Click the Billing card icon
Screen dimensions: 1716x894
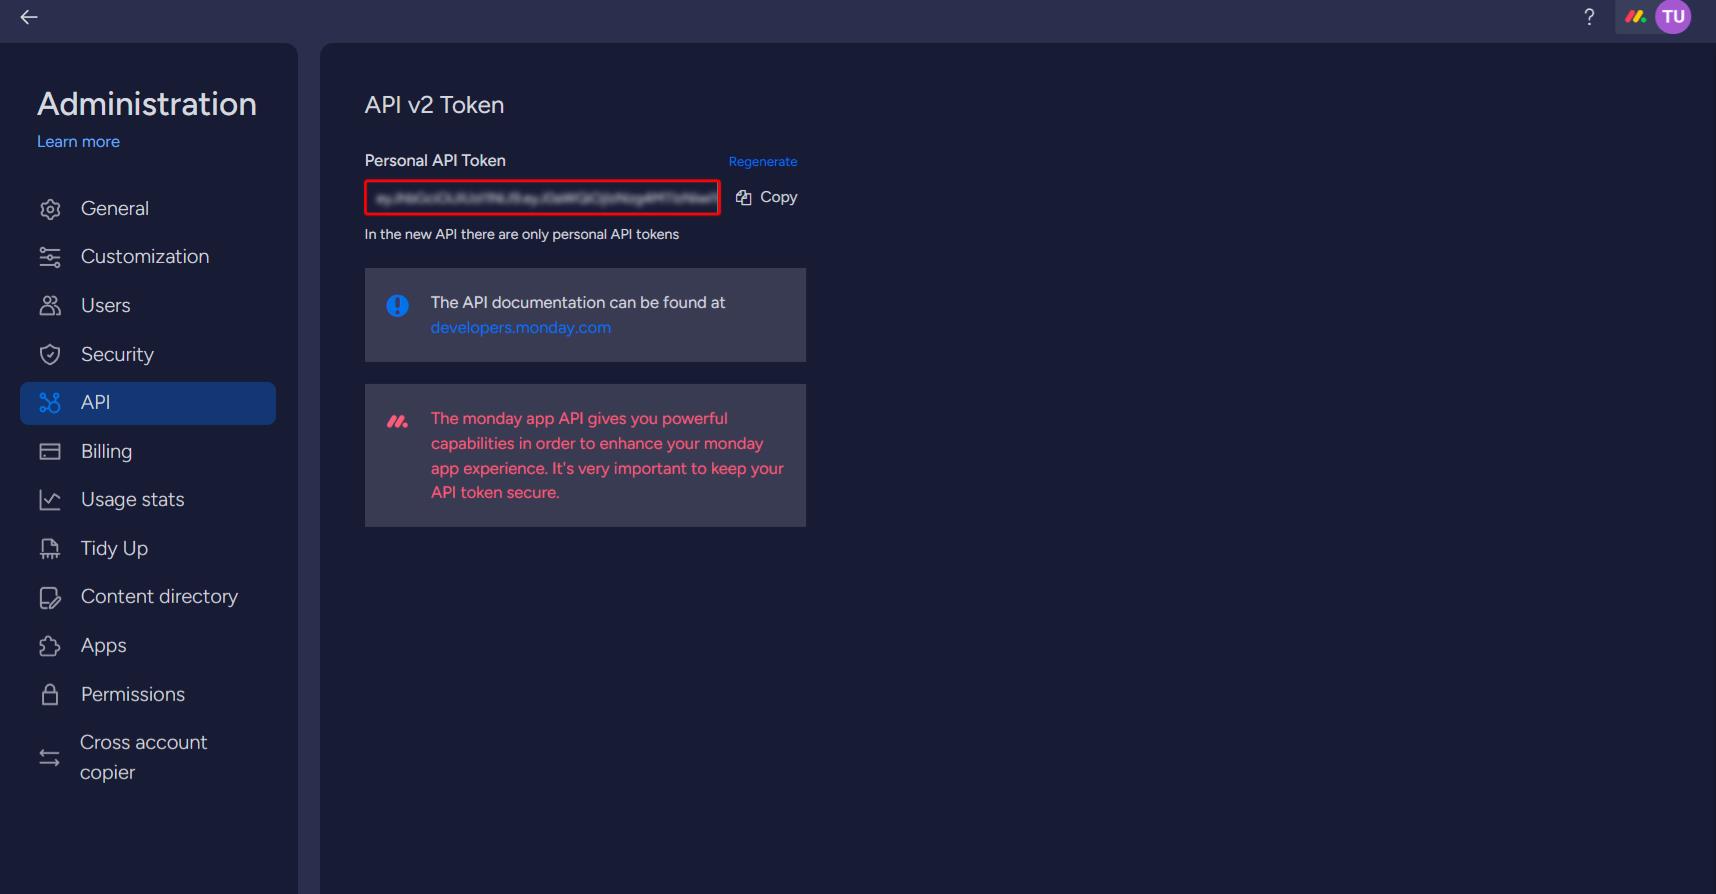point(50,452)
